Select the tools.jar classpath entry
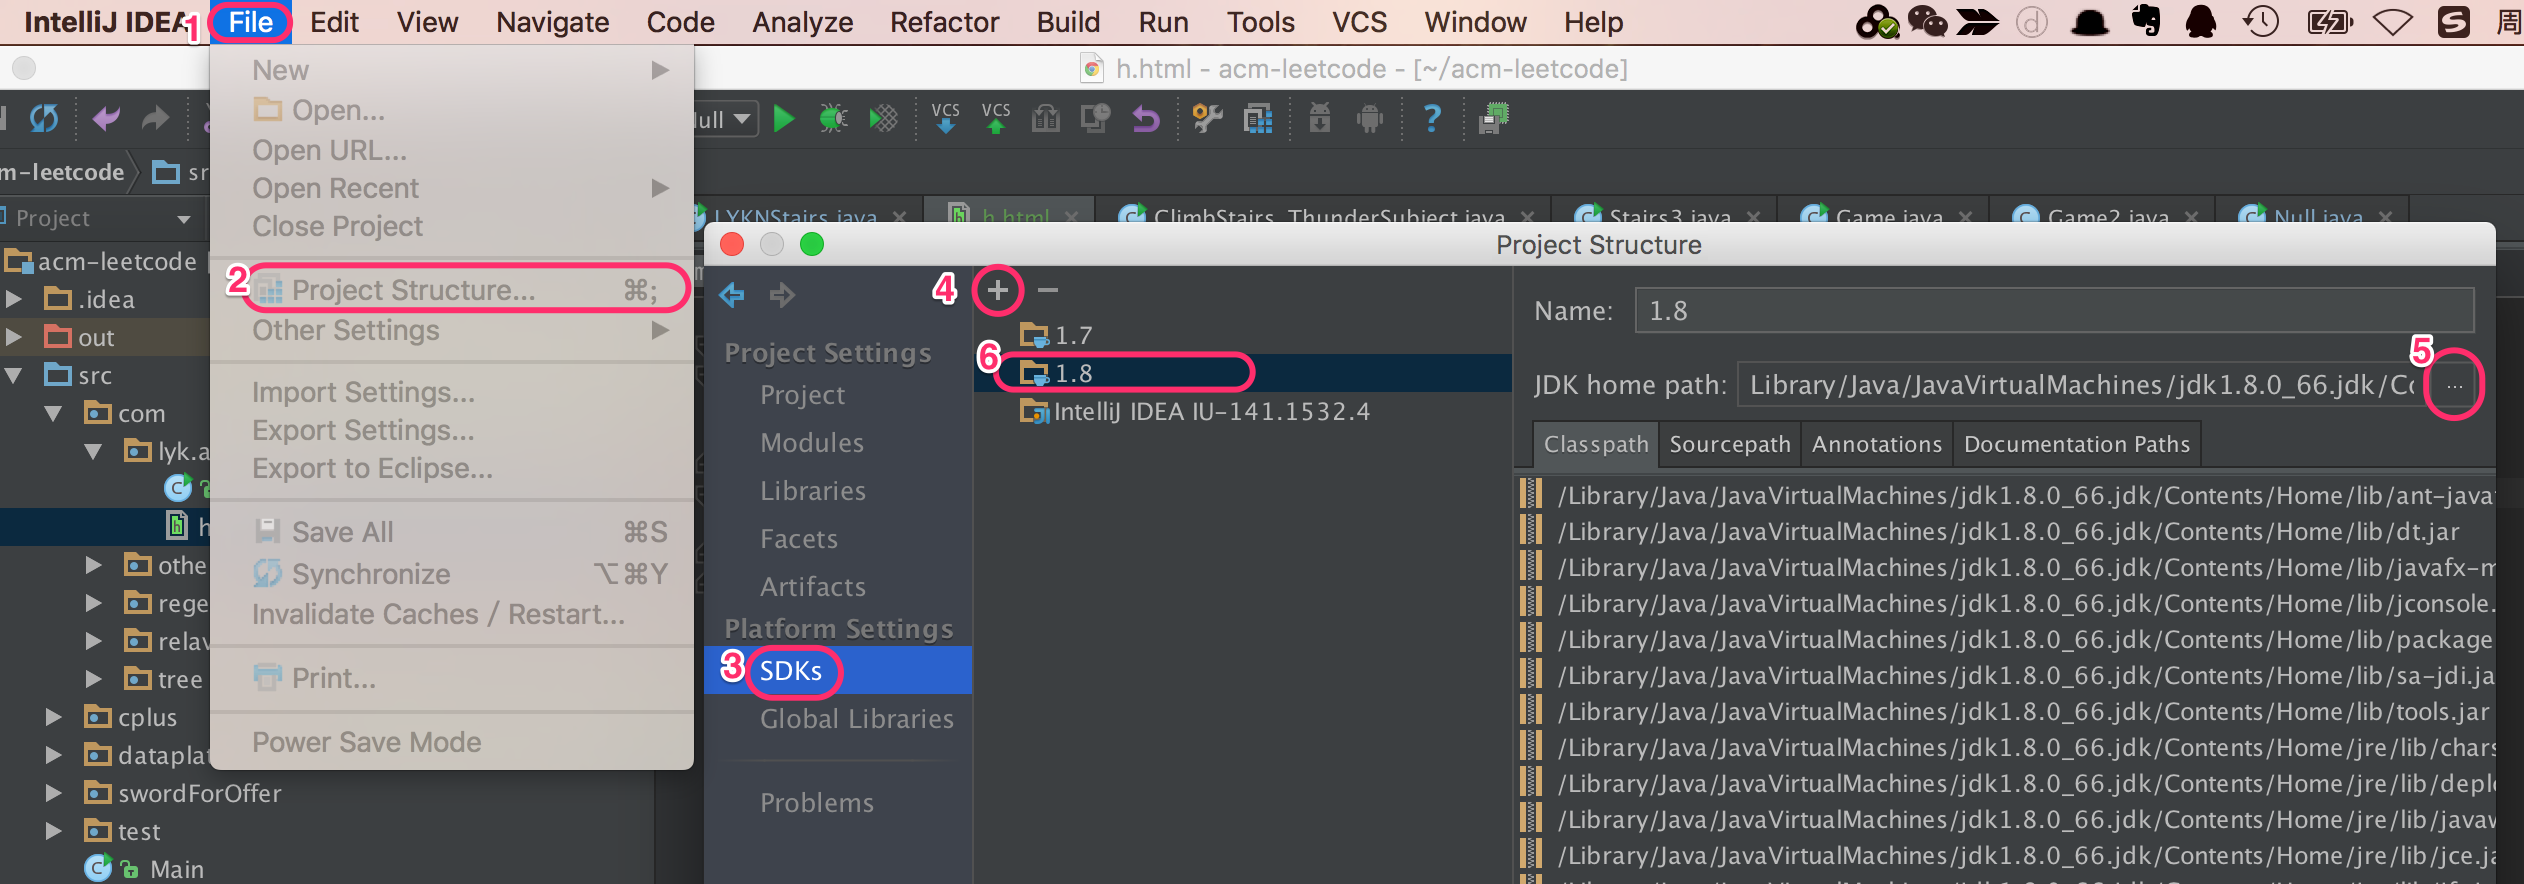The height and width of the screenshot is (884, 2524). 2010,711
